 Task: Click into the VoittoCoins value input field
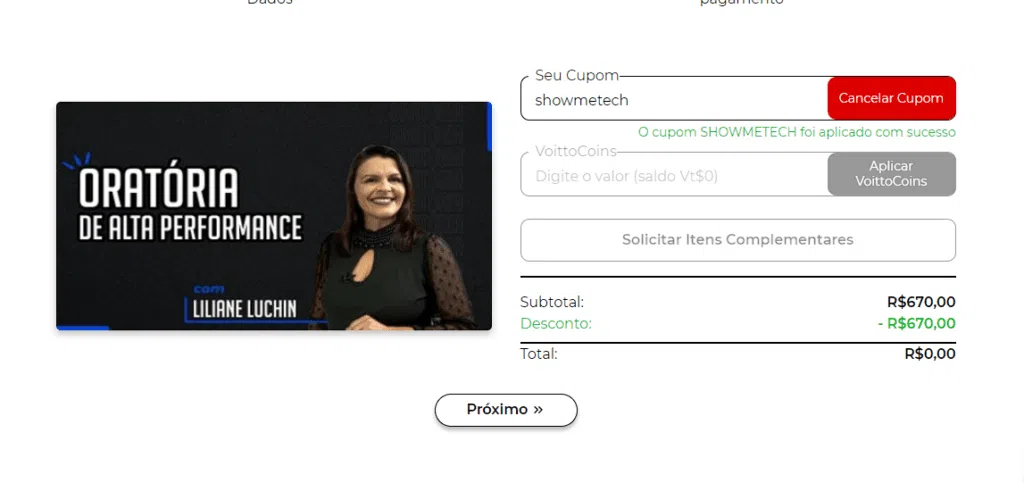pyautogui.click(x=674, y=176)
